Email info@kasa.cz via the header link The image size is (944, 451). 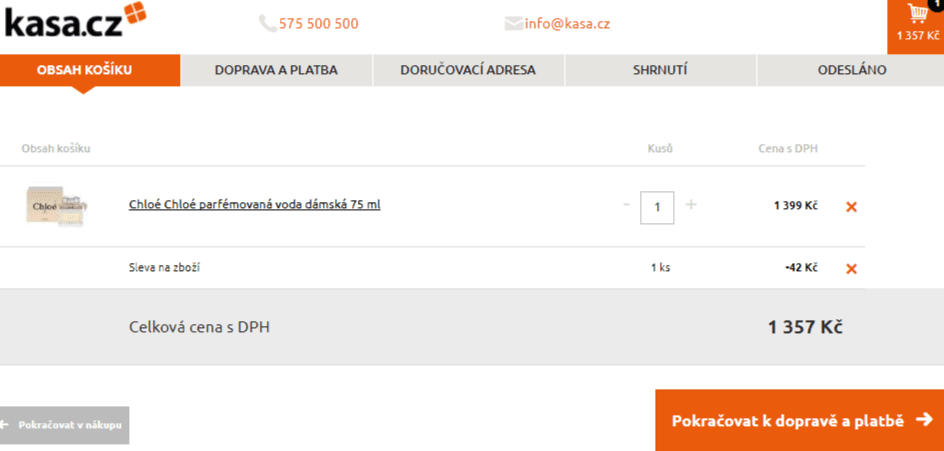[x=567, y=24]
